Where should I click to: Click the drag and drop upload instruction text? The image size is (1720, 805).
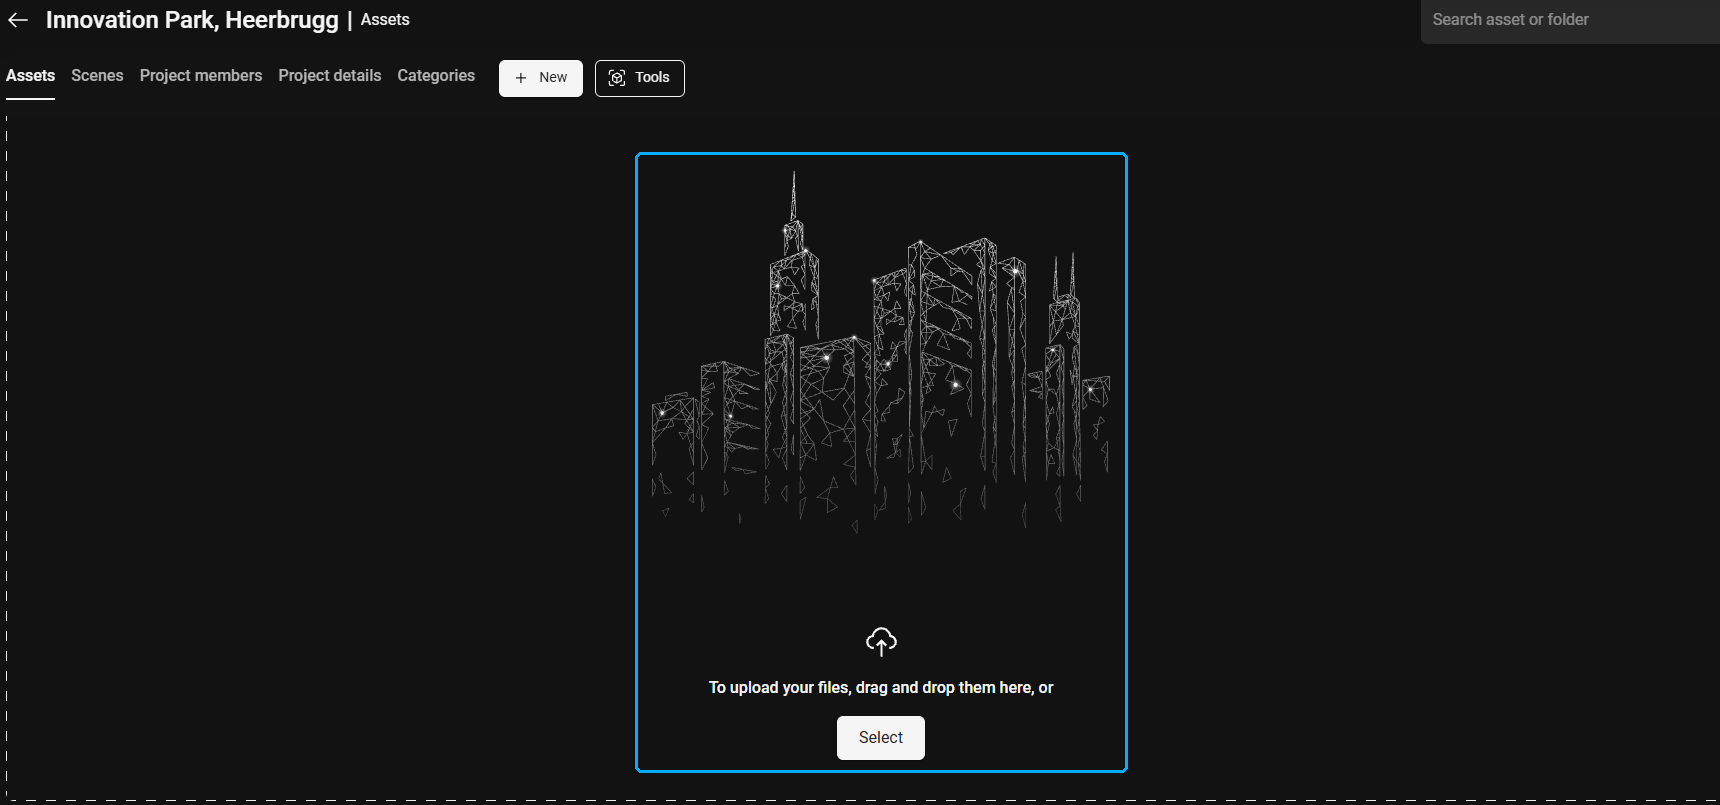[x=881, y=688]
